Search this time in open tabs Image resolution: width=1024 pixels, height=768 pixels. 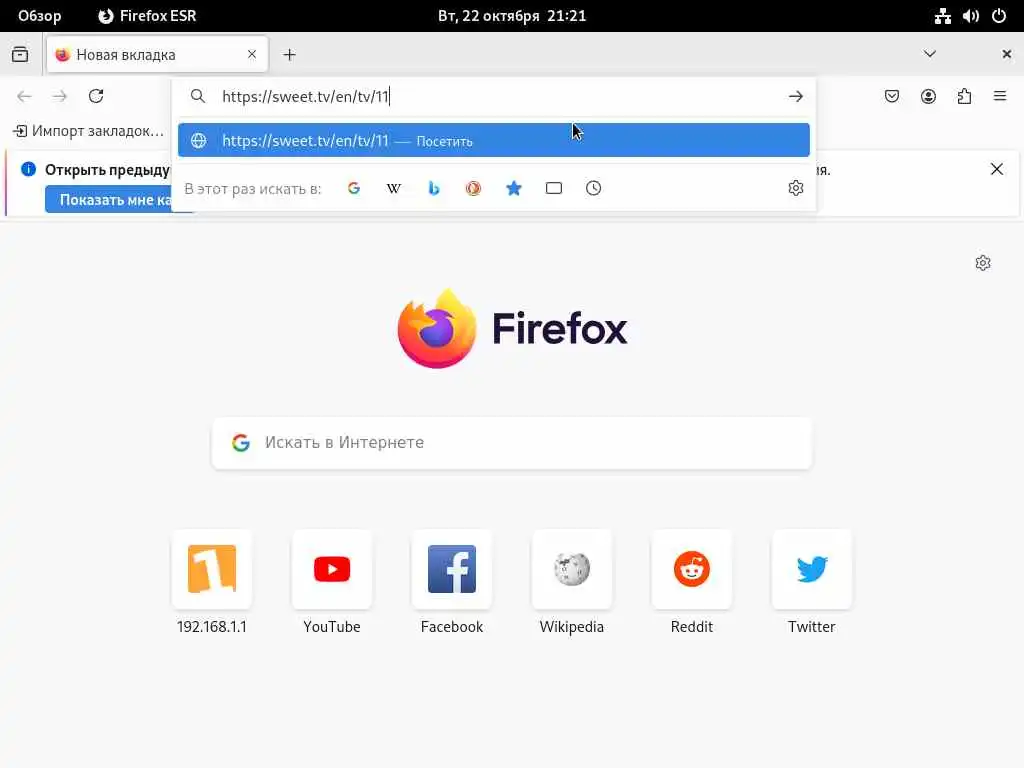click(554, 189)
